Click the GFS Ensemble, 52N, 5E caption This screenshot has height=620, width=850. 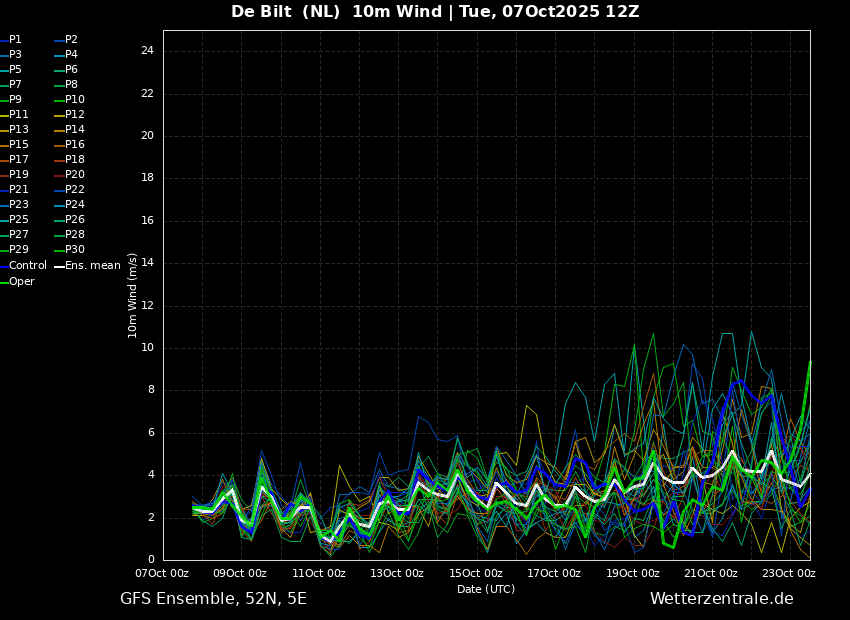pyautogui.click(x=214, y=599)
